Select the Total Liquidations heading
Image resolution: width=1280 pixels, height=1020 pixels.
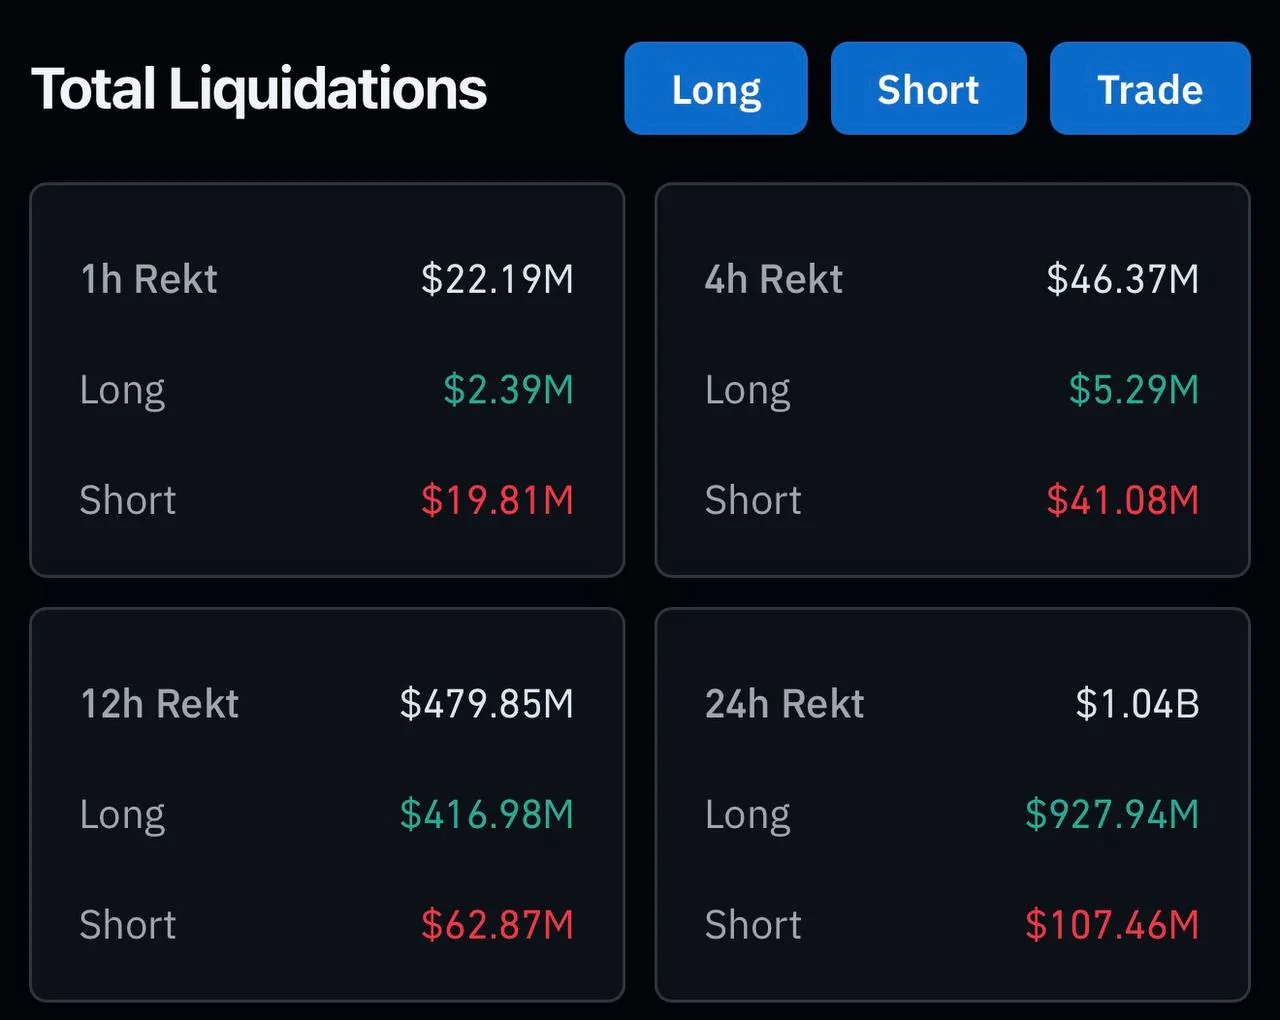click(259, 89)
